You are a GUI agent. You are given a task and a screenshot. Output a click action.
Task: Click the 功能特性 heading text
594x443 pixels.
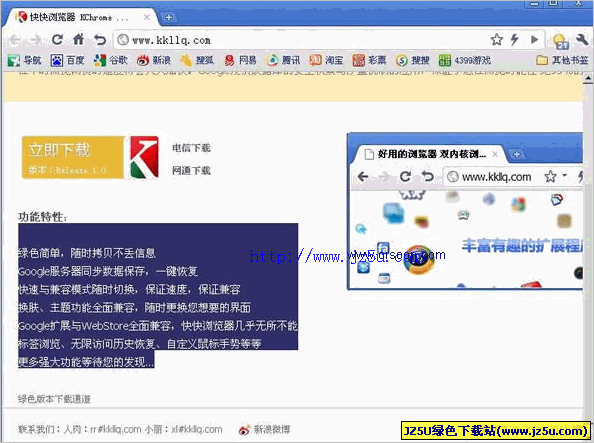[42, 217]
